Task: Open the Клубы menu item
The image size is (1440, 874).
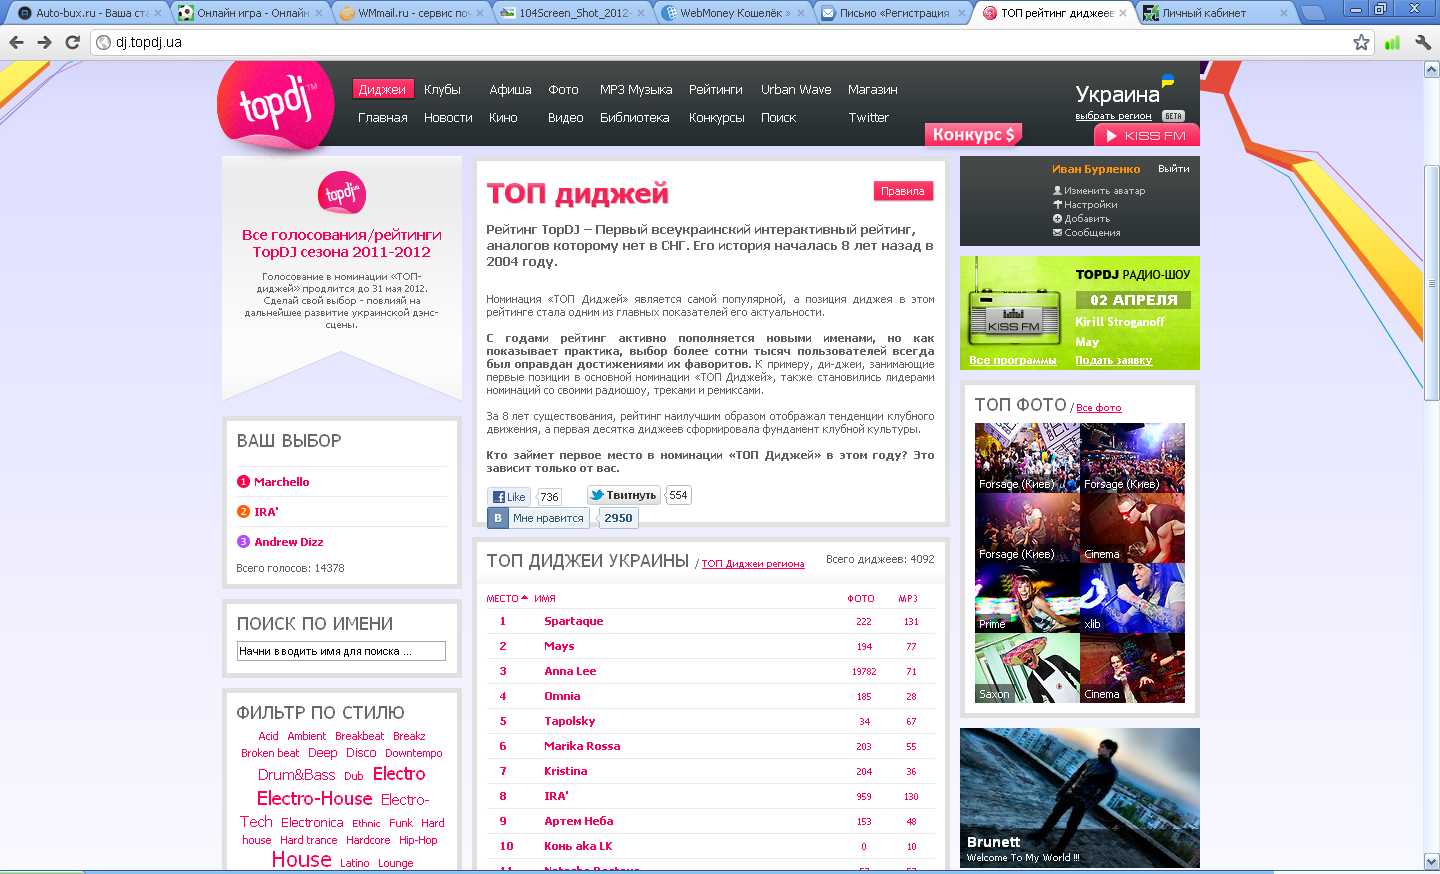Action: click(442, 89)
